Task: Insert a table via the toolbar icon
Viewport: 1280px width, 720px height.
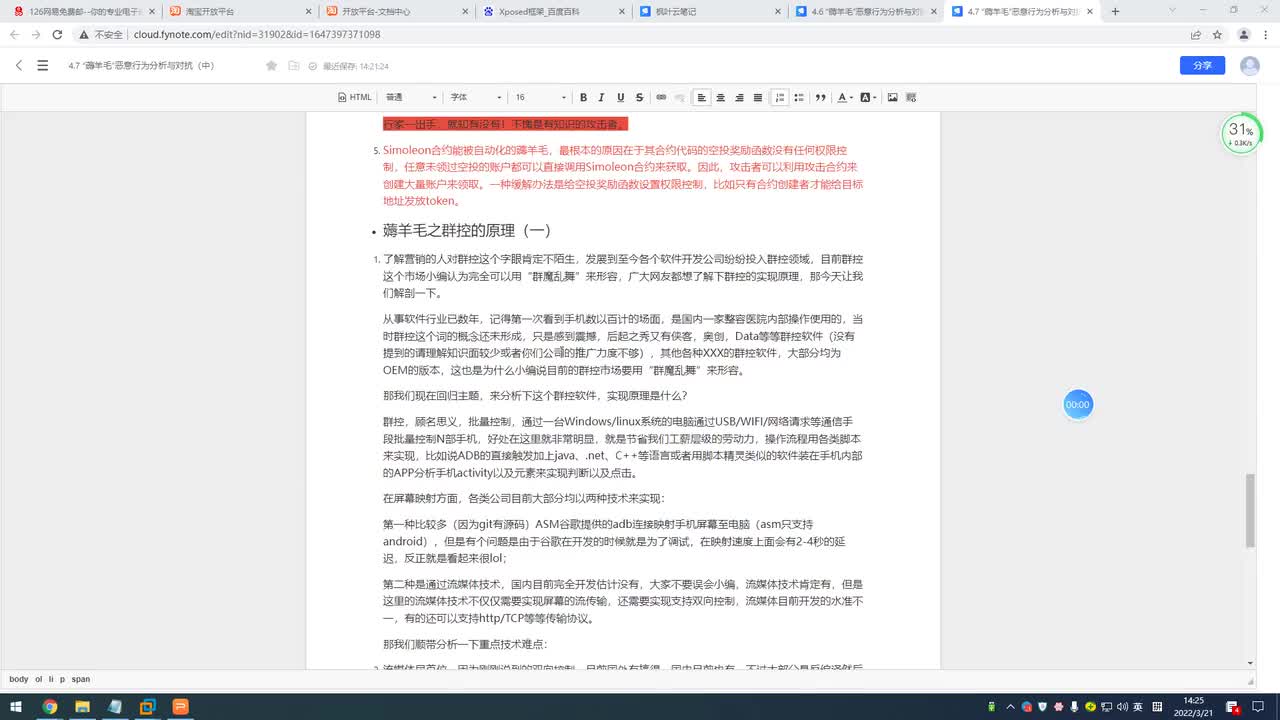Action: tap(911, 97)
